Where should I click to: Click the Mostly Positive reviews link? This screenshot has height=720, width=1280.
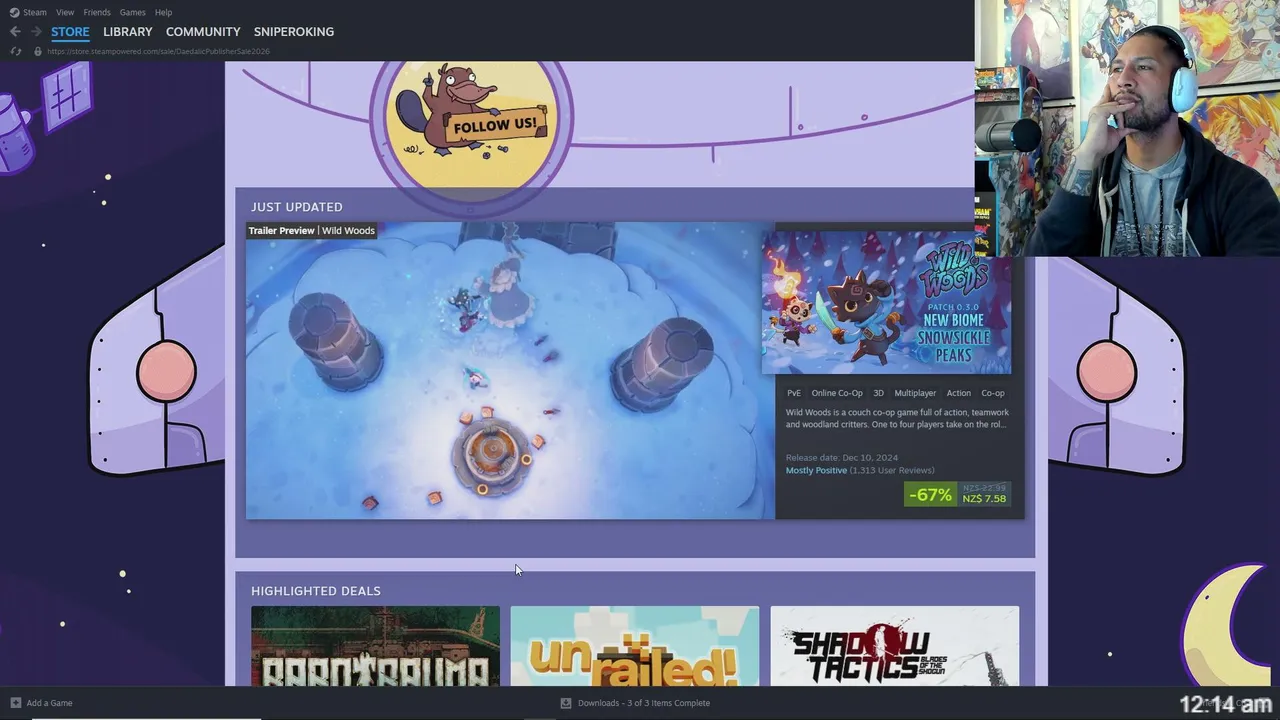[816, 470]
